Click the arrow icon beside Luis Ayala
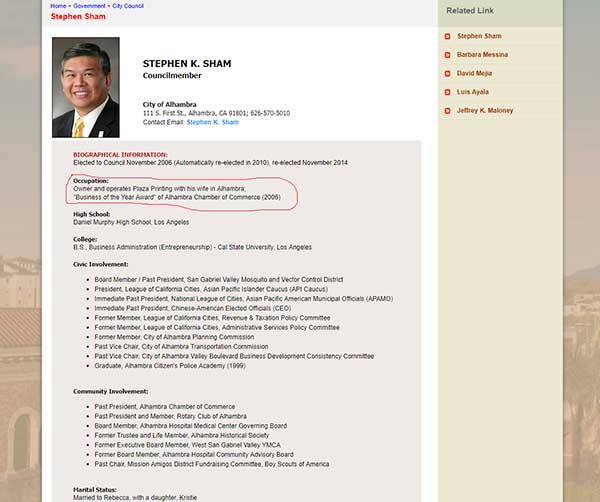The width and height of the screenshot is (600, 502). pos(447,91)
